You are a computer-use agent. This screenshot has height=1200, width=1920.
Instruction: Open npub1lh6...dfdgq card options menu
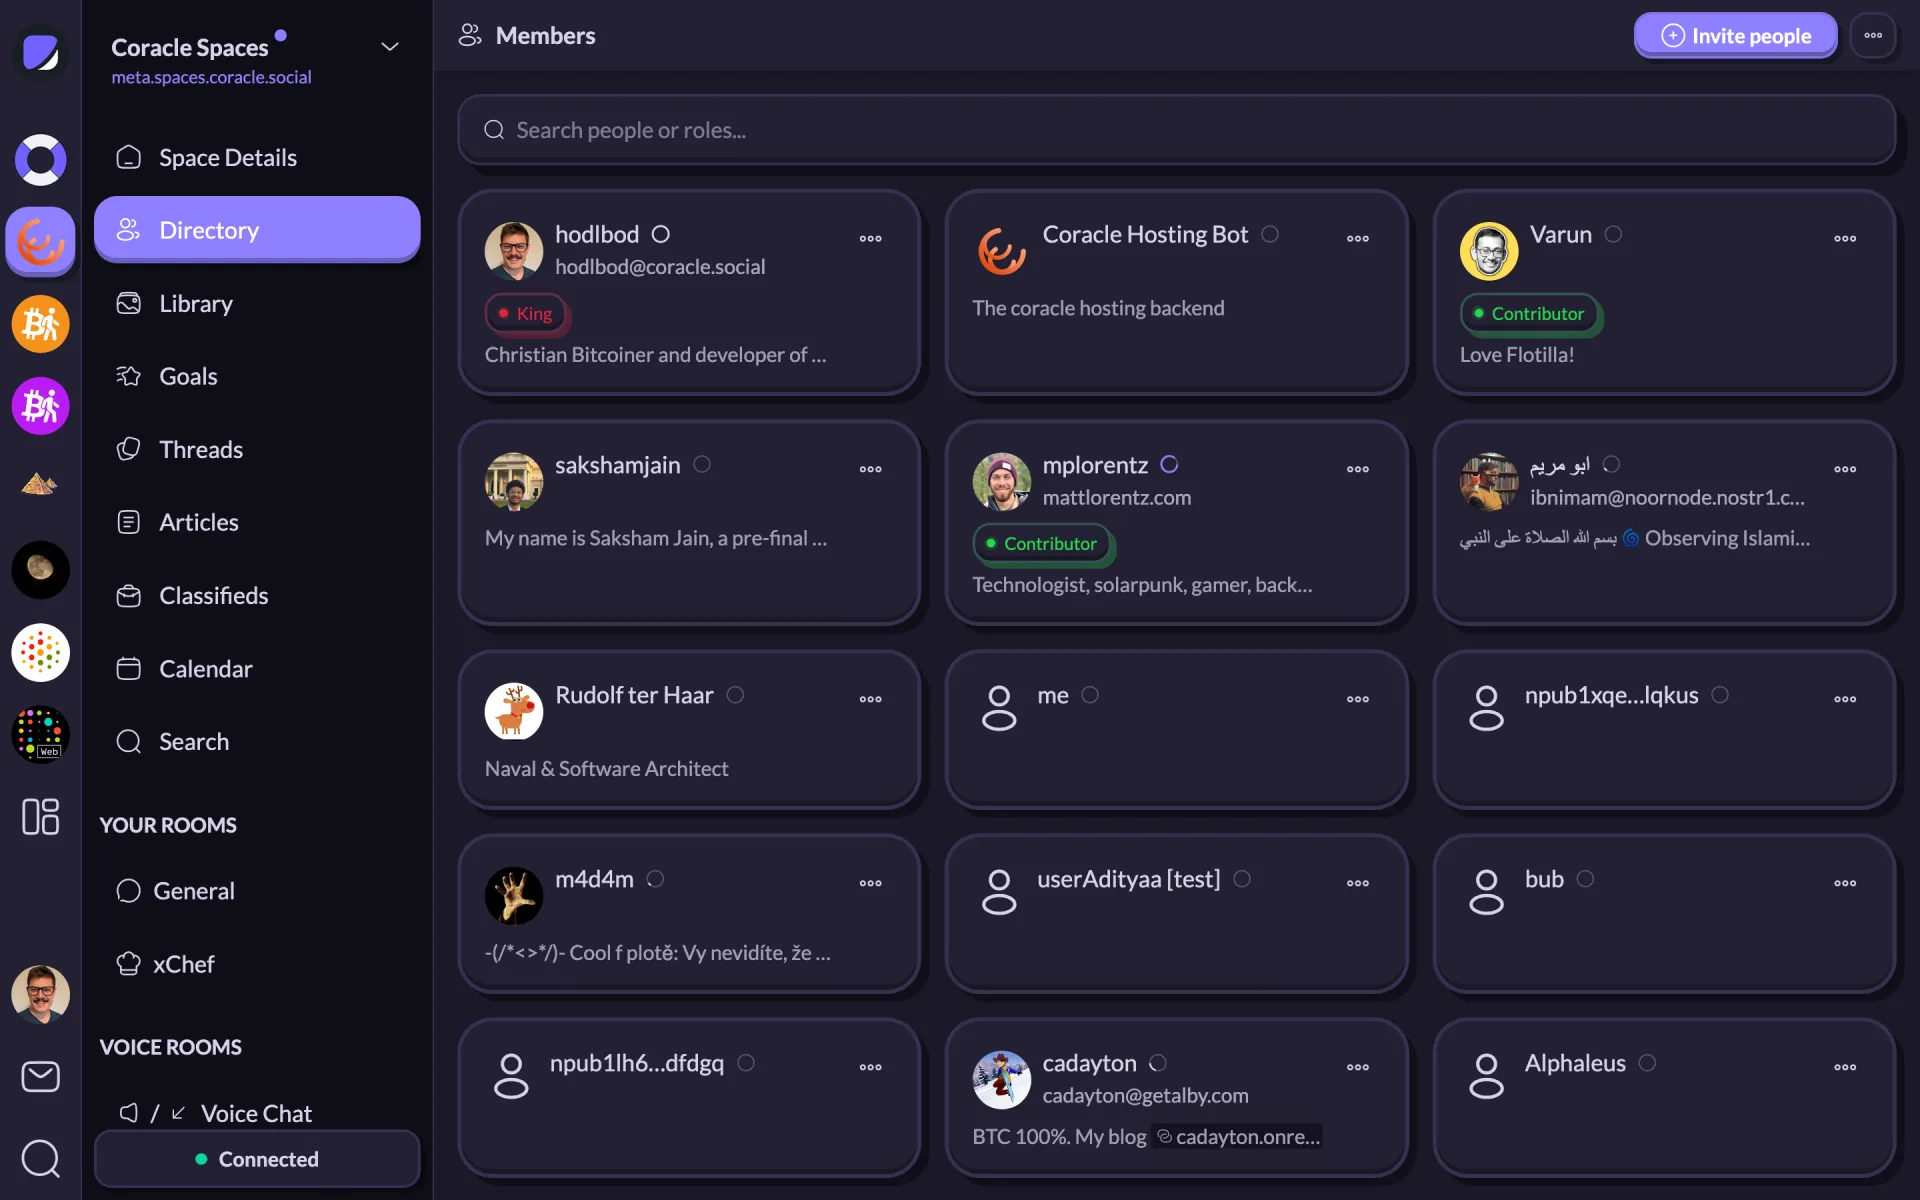tap(870, 1067)
